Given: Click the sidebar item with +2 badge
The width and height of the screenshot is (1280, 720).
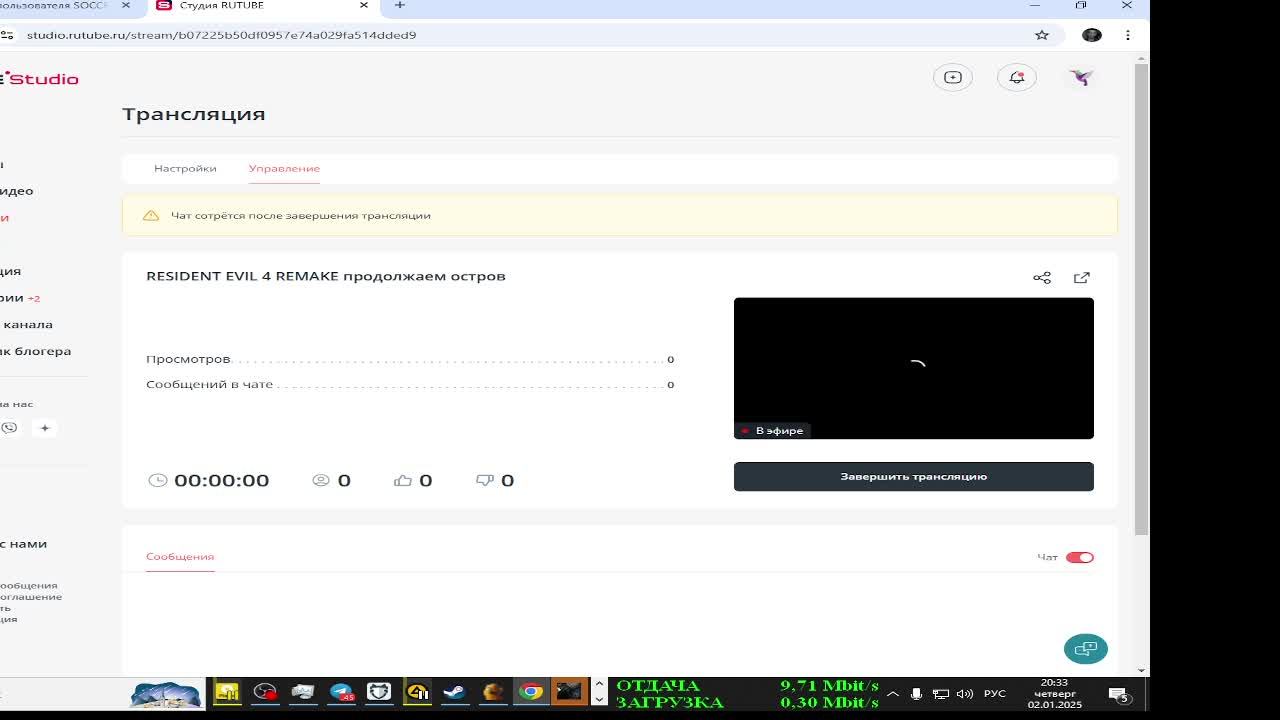Looking at the screenshot, I should [x=20, y=298].
